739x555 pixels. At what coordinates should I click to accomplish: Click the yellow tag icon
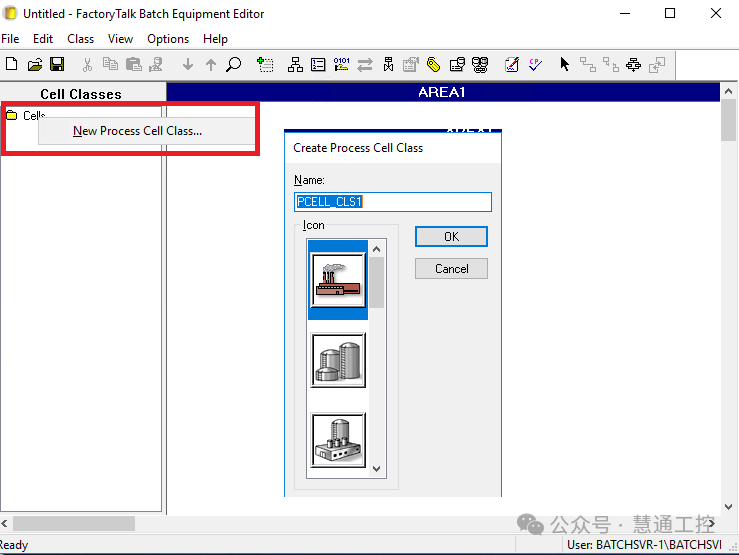(x=433, y=64)
